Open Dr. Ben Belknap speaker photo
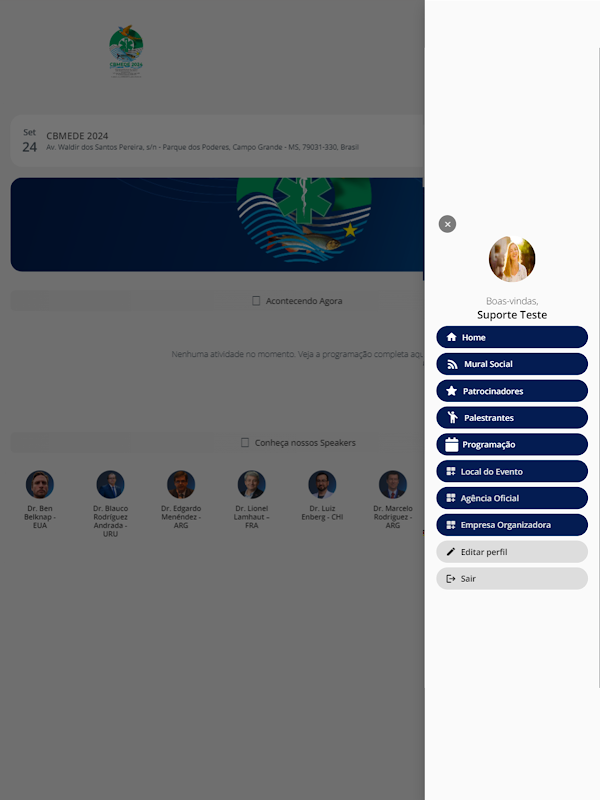This screenshot has width=600, height=800. 40,484
